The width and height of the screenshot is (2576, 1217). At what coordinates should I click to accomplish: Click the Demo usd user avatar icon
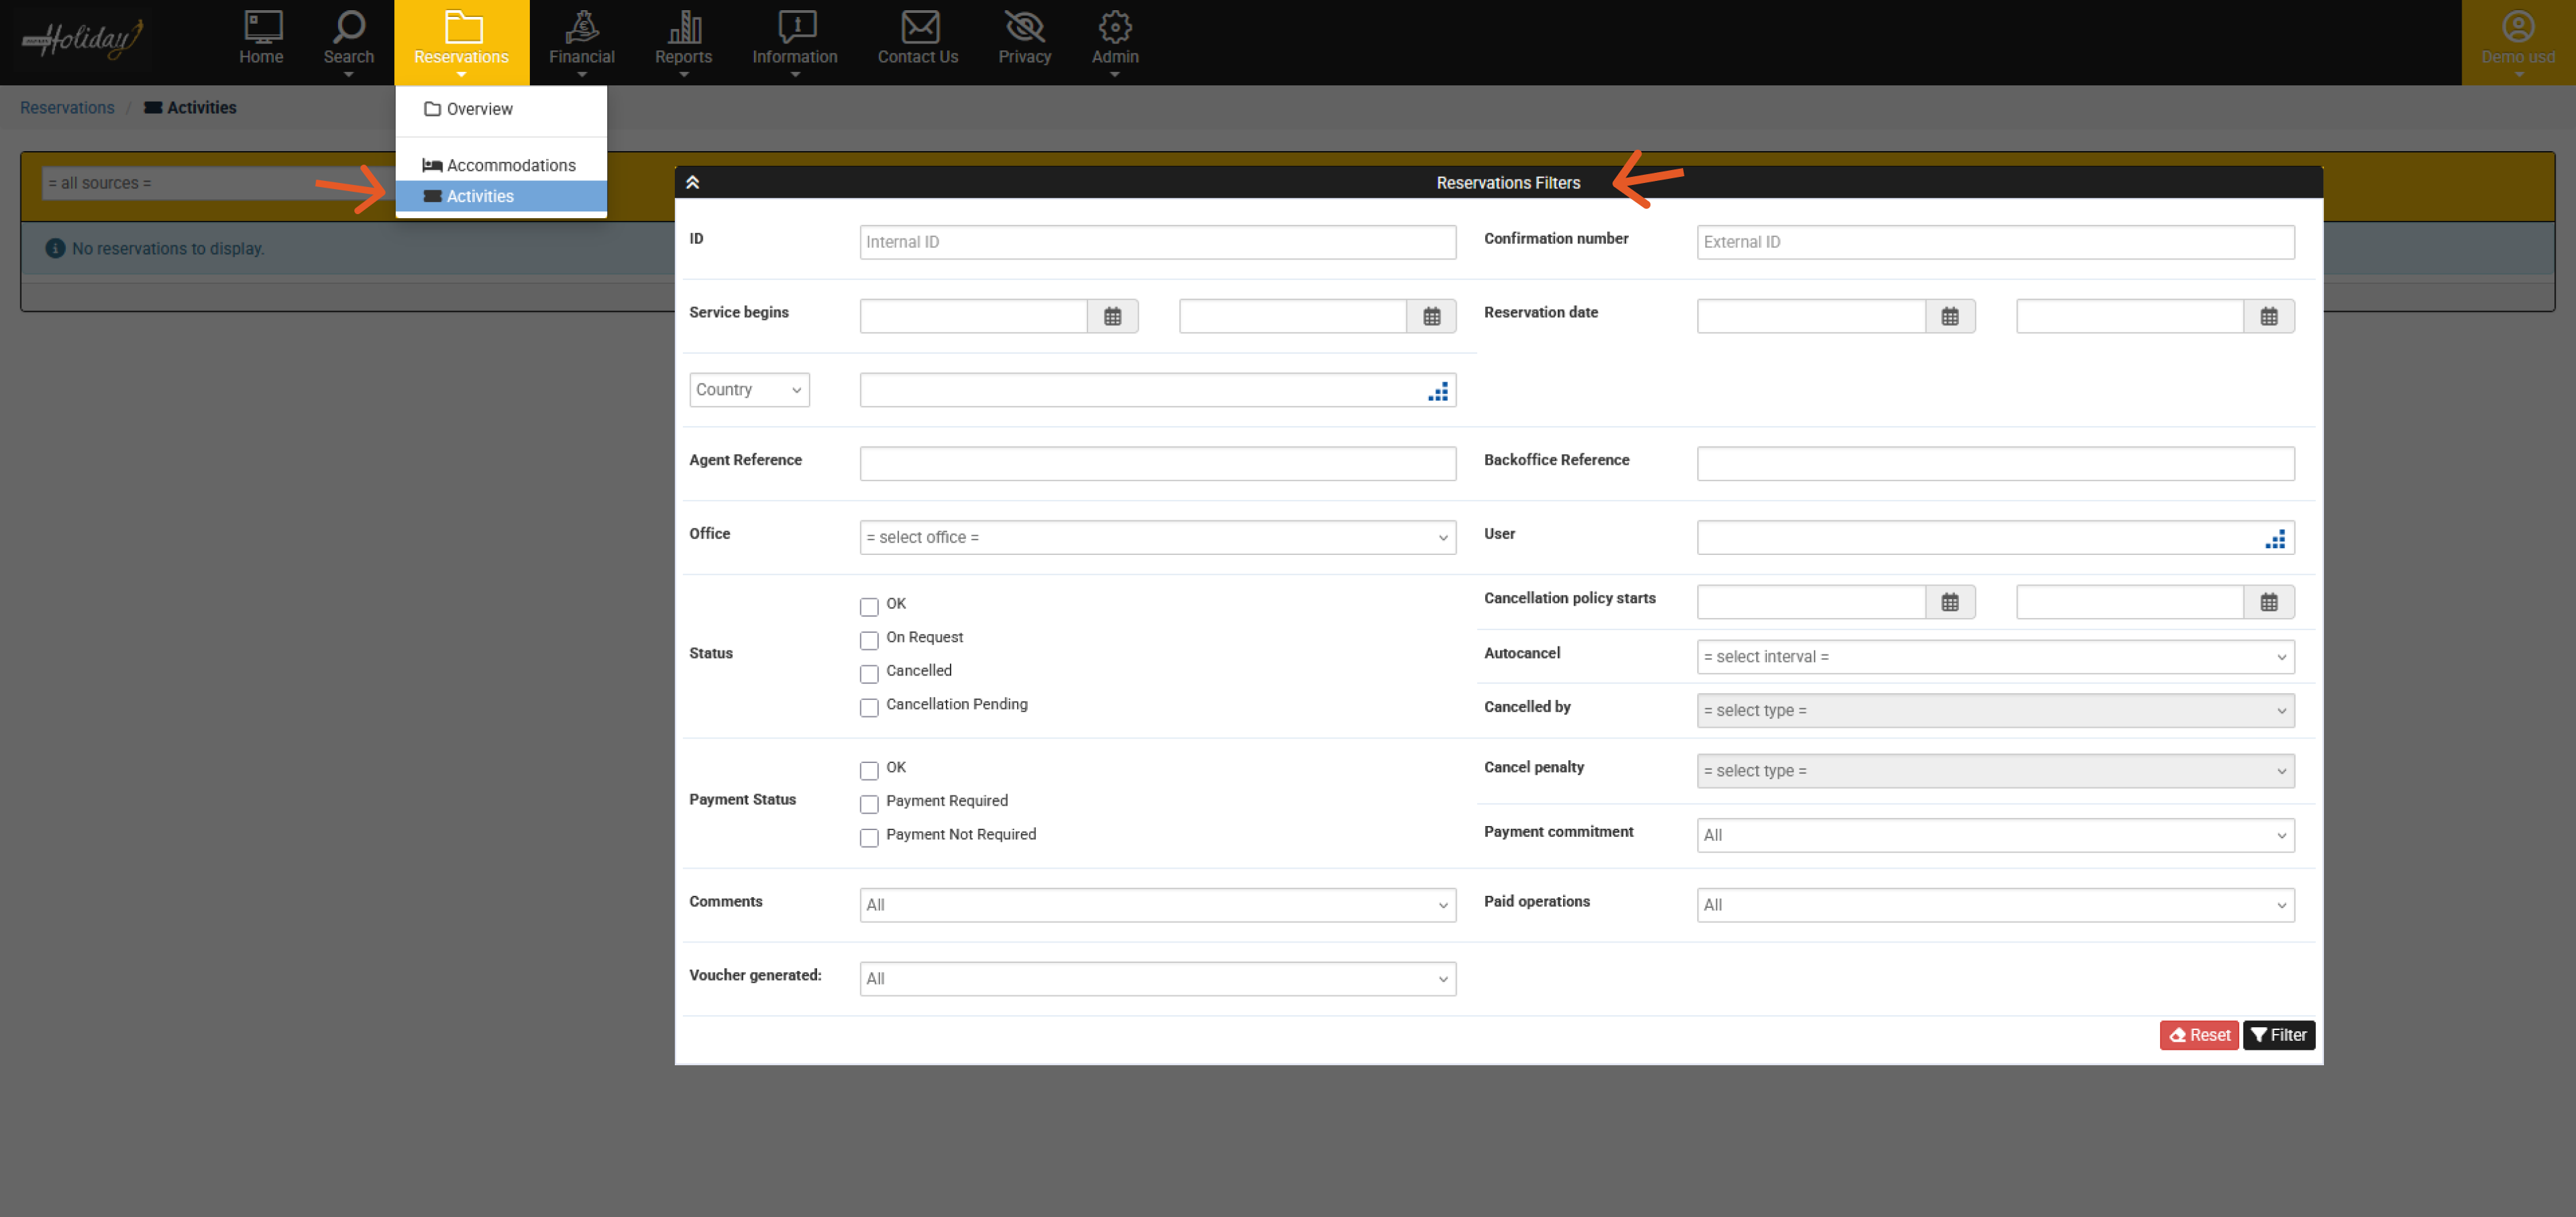point(2518,27)
